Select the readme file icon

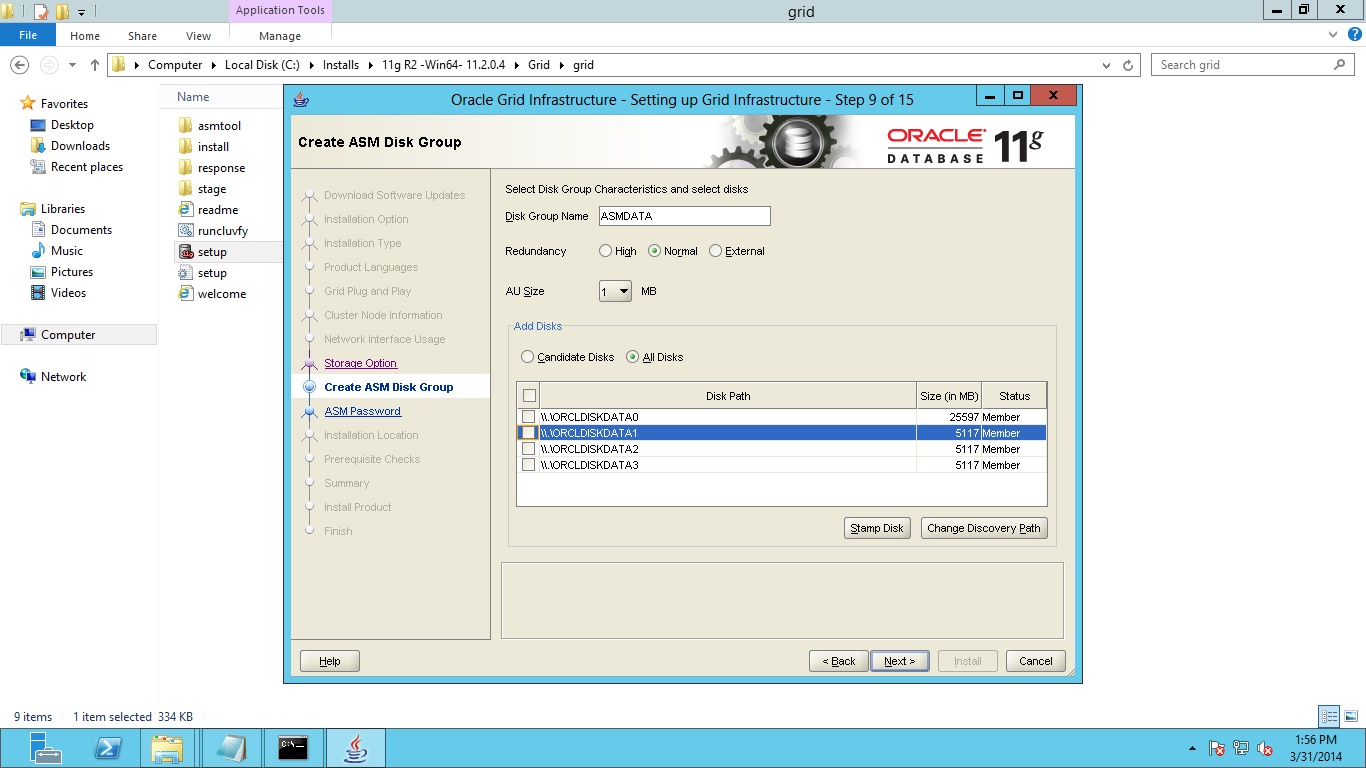point(185,210)
